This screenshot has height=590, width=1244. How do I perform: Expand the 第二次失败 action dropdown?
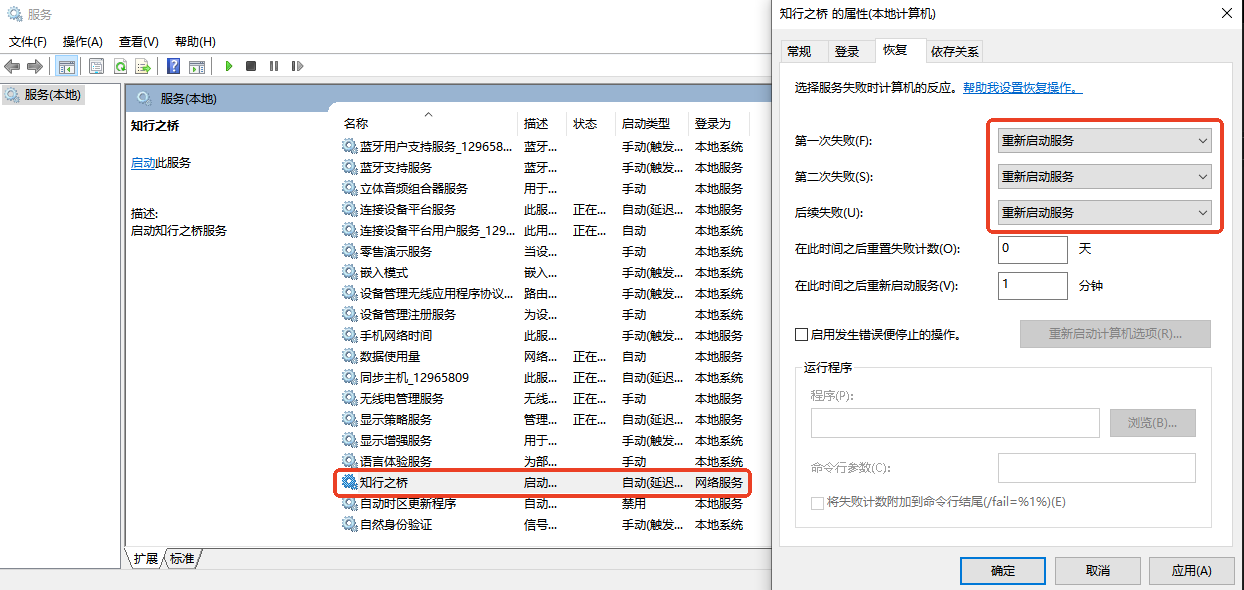1104,177
